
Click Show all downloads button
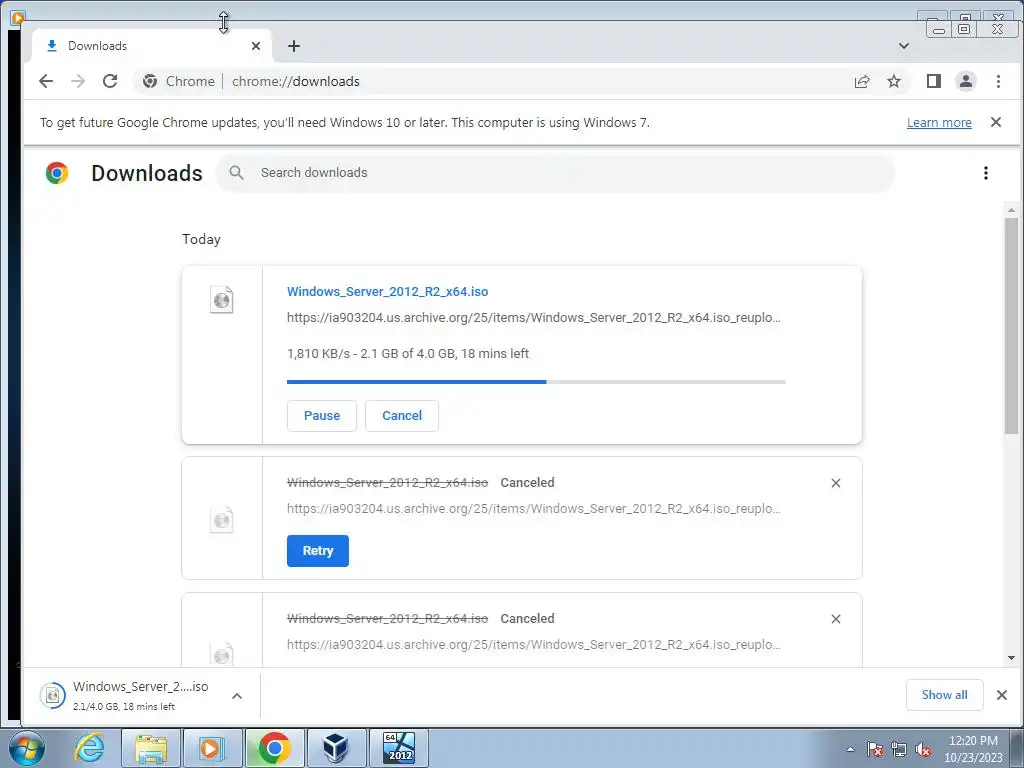tap(944, 695)
